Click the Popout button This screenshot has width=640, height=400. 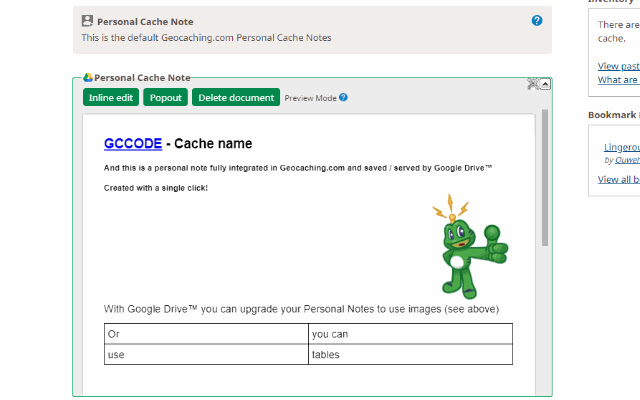(x=165, y=98)
